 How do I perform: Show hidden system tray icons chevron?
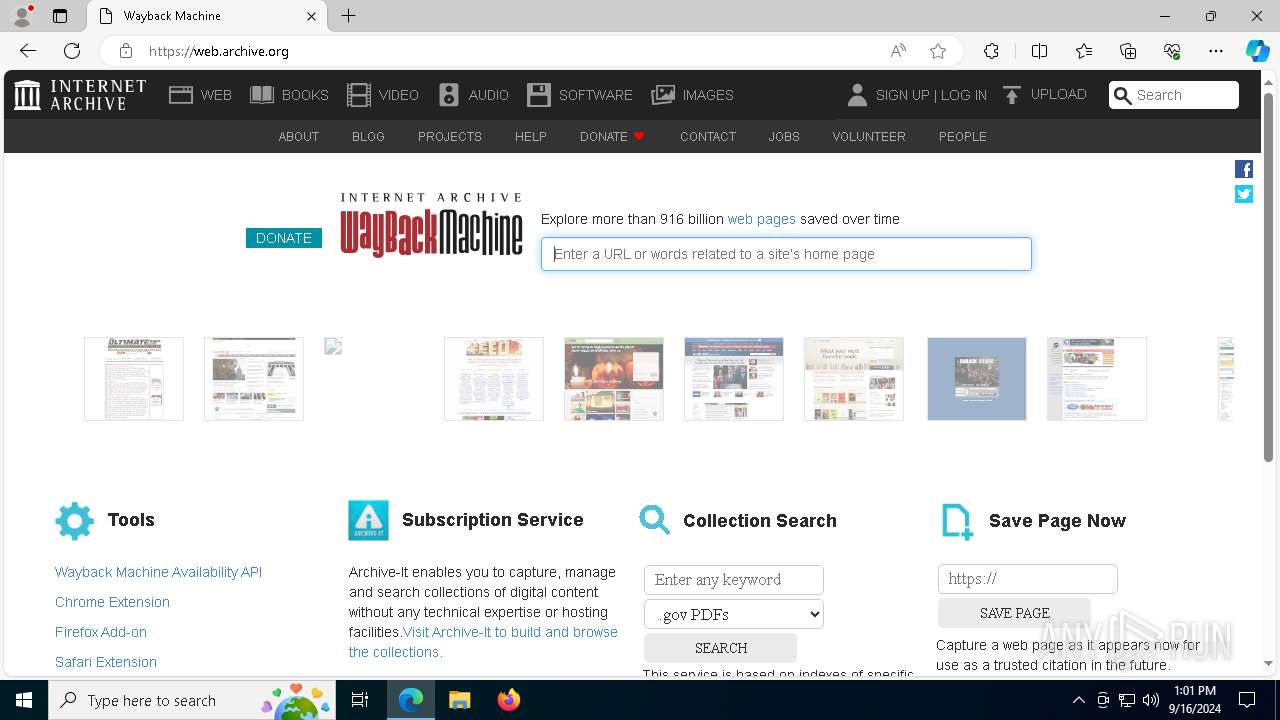[1078, 700]
